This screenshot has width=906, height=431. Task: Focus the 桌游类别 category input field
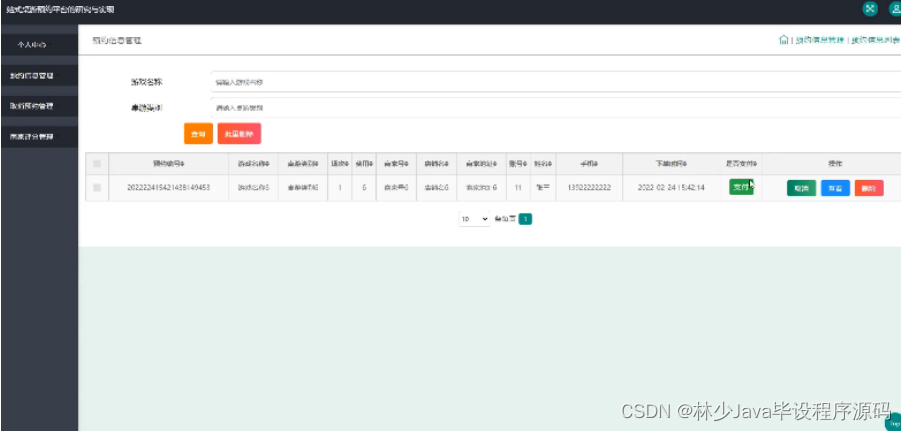point(556,107)
